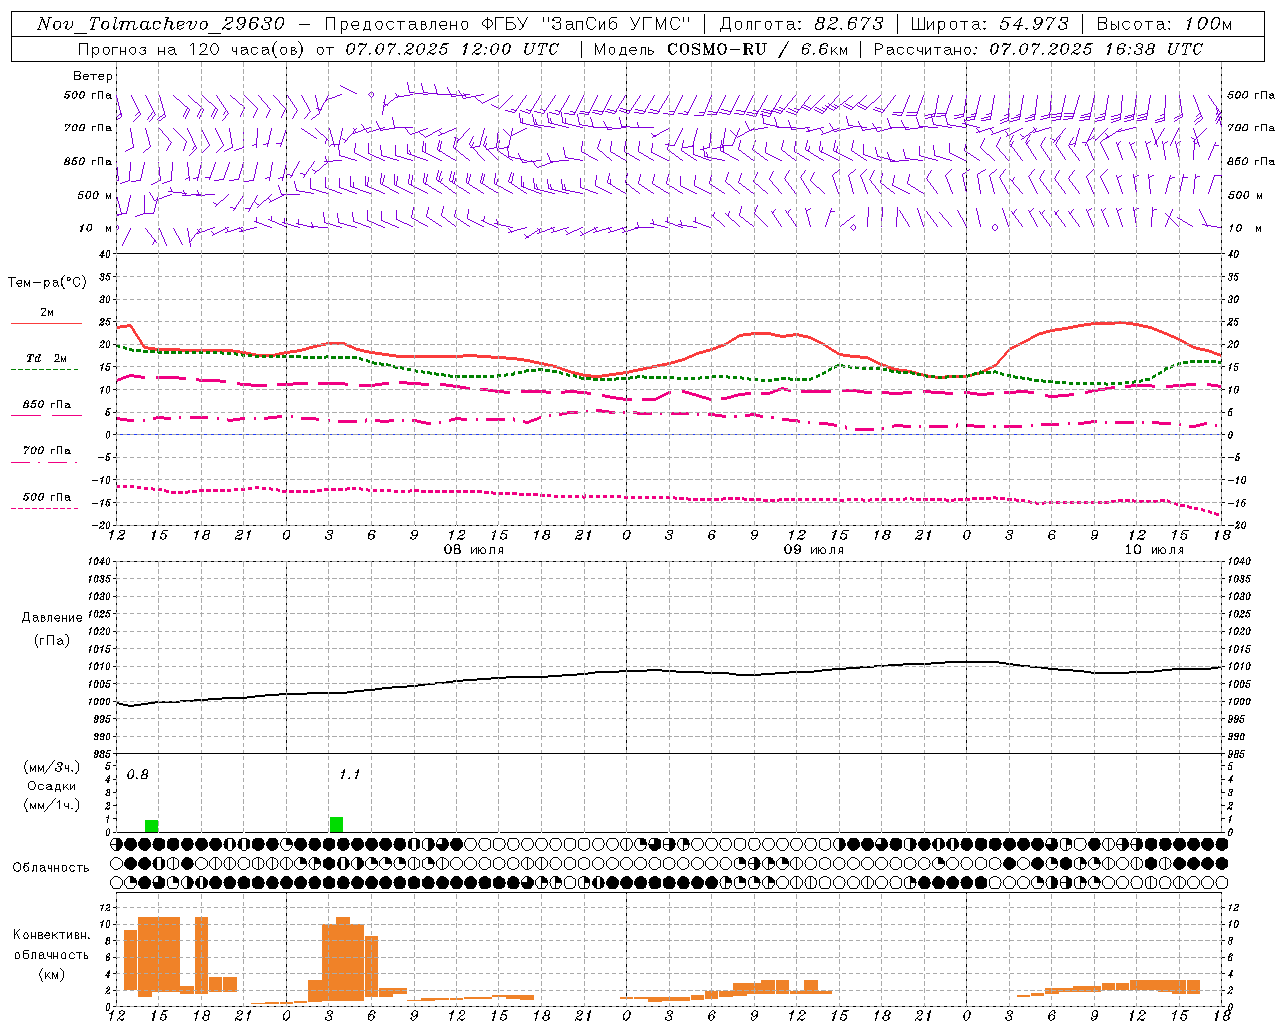Screen dimensions: 1280x1024
Task: Select '850 гПа' in the temperature legend
Action: pyautogui.click(x=47, y=405)
